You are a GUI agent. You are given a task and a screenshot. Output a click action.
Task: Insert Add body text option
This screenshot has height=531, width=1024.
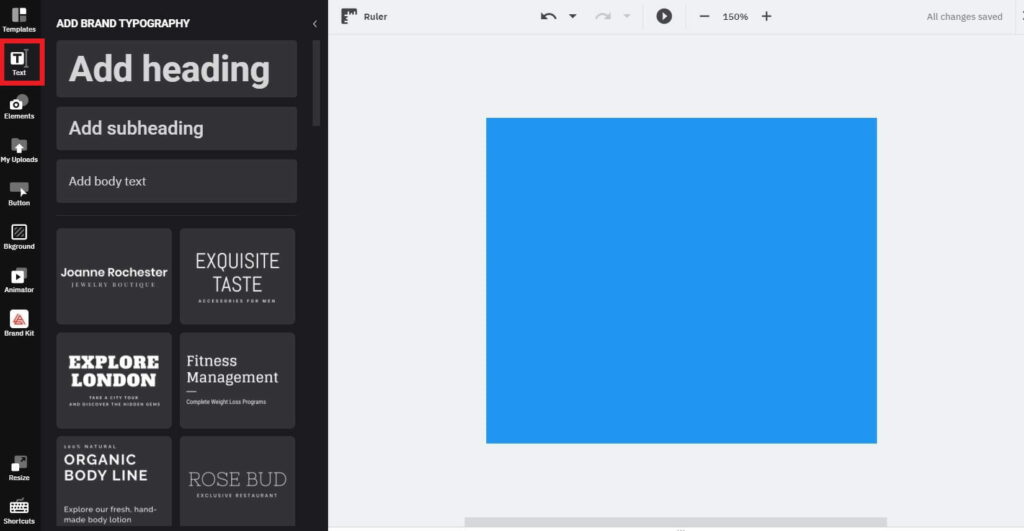pyautogui.click(x=176, y=181)
